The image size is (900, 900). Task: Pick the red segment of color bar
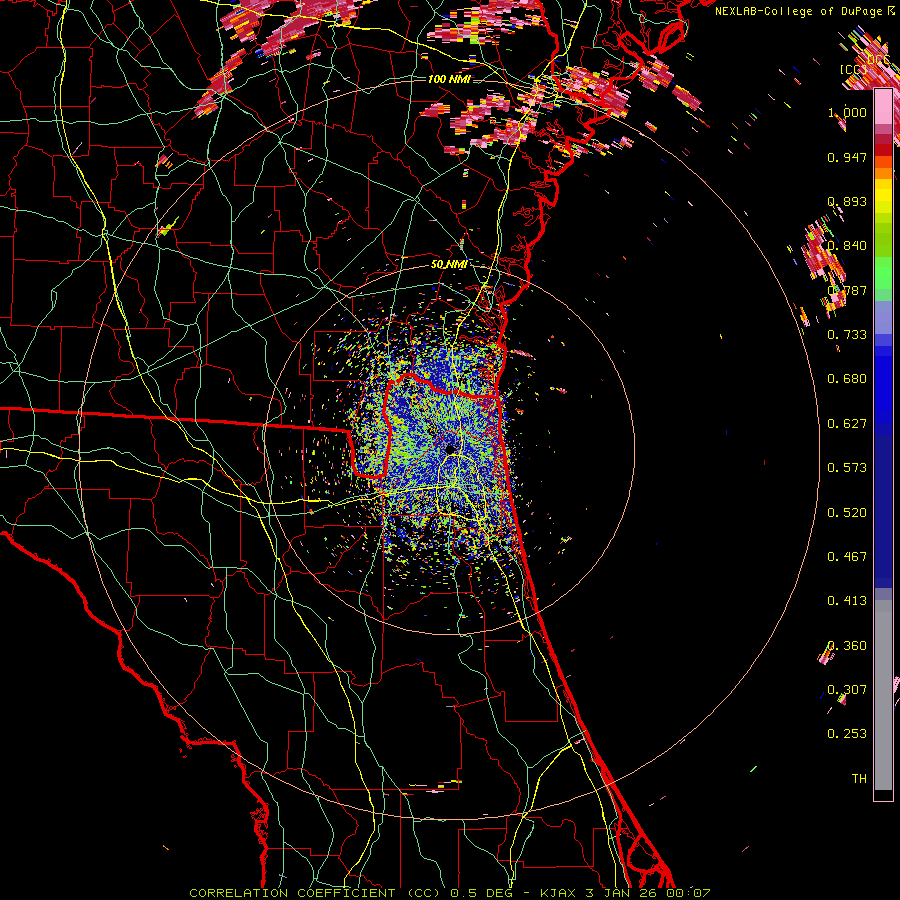coord(883,150)
